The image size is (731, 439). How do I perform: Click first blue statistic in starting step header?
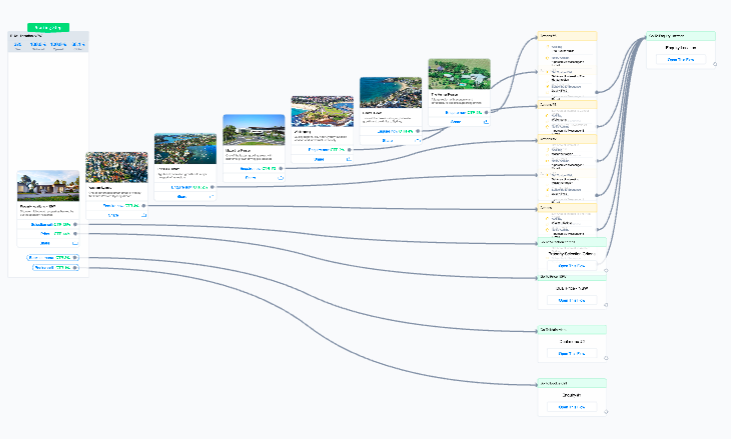coord(18,45)
